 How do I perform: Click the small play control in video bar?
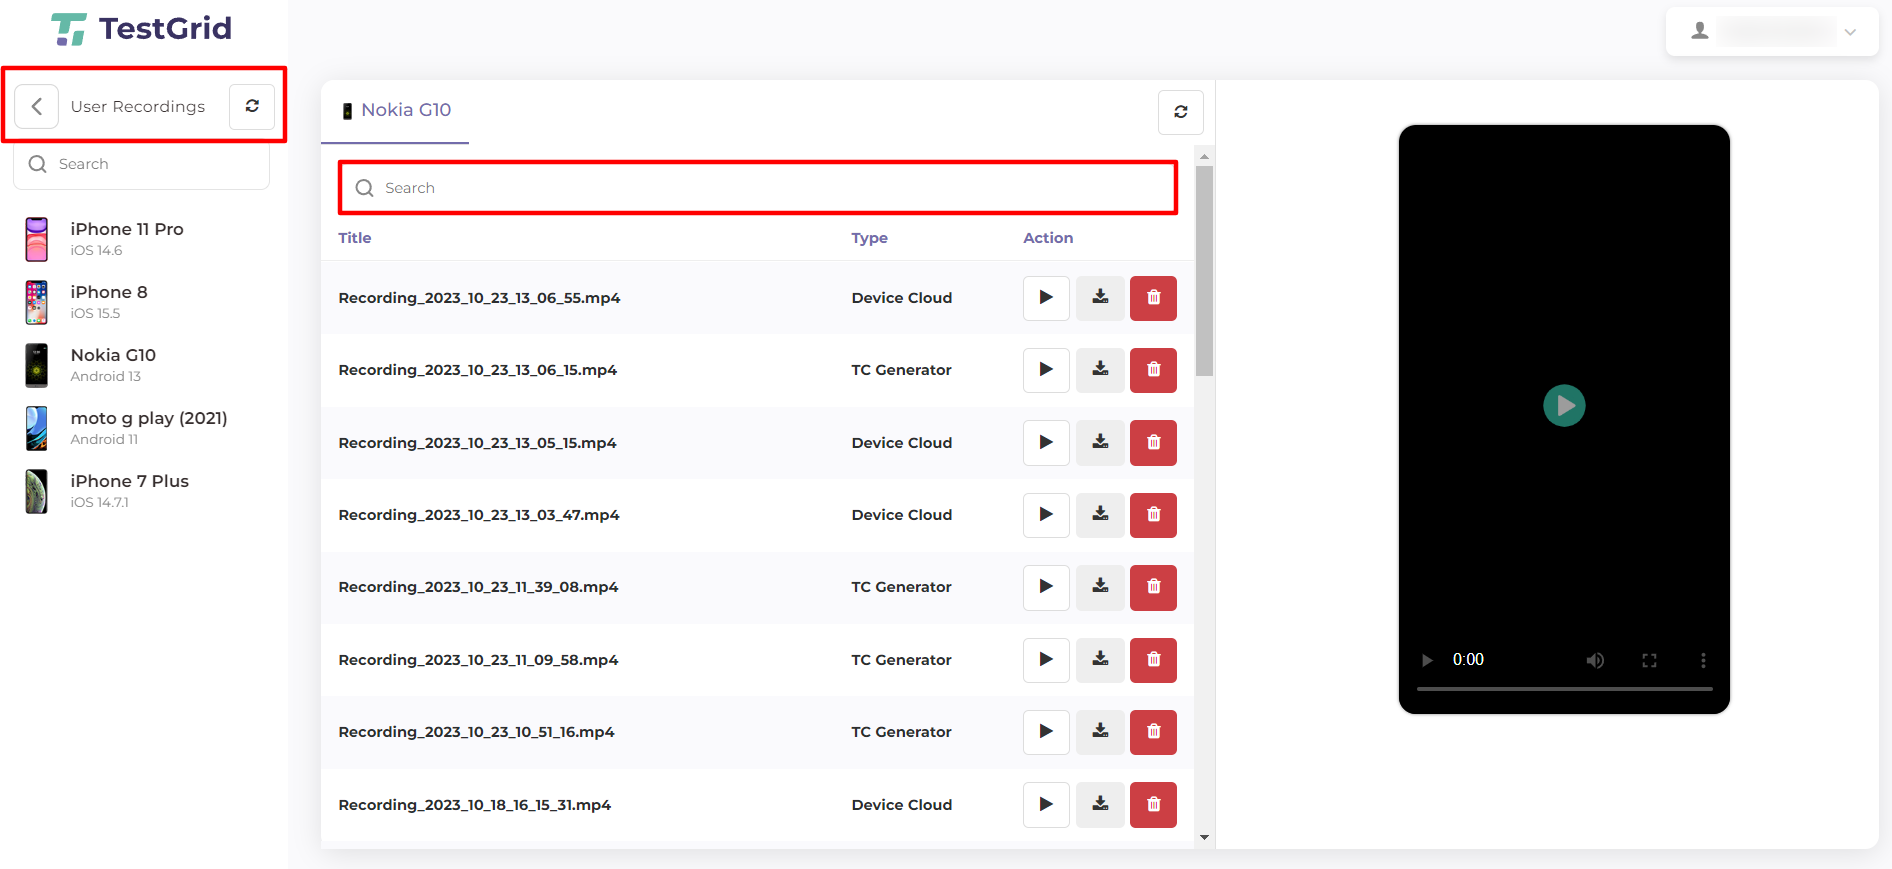click(1427, 660)
